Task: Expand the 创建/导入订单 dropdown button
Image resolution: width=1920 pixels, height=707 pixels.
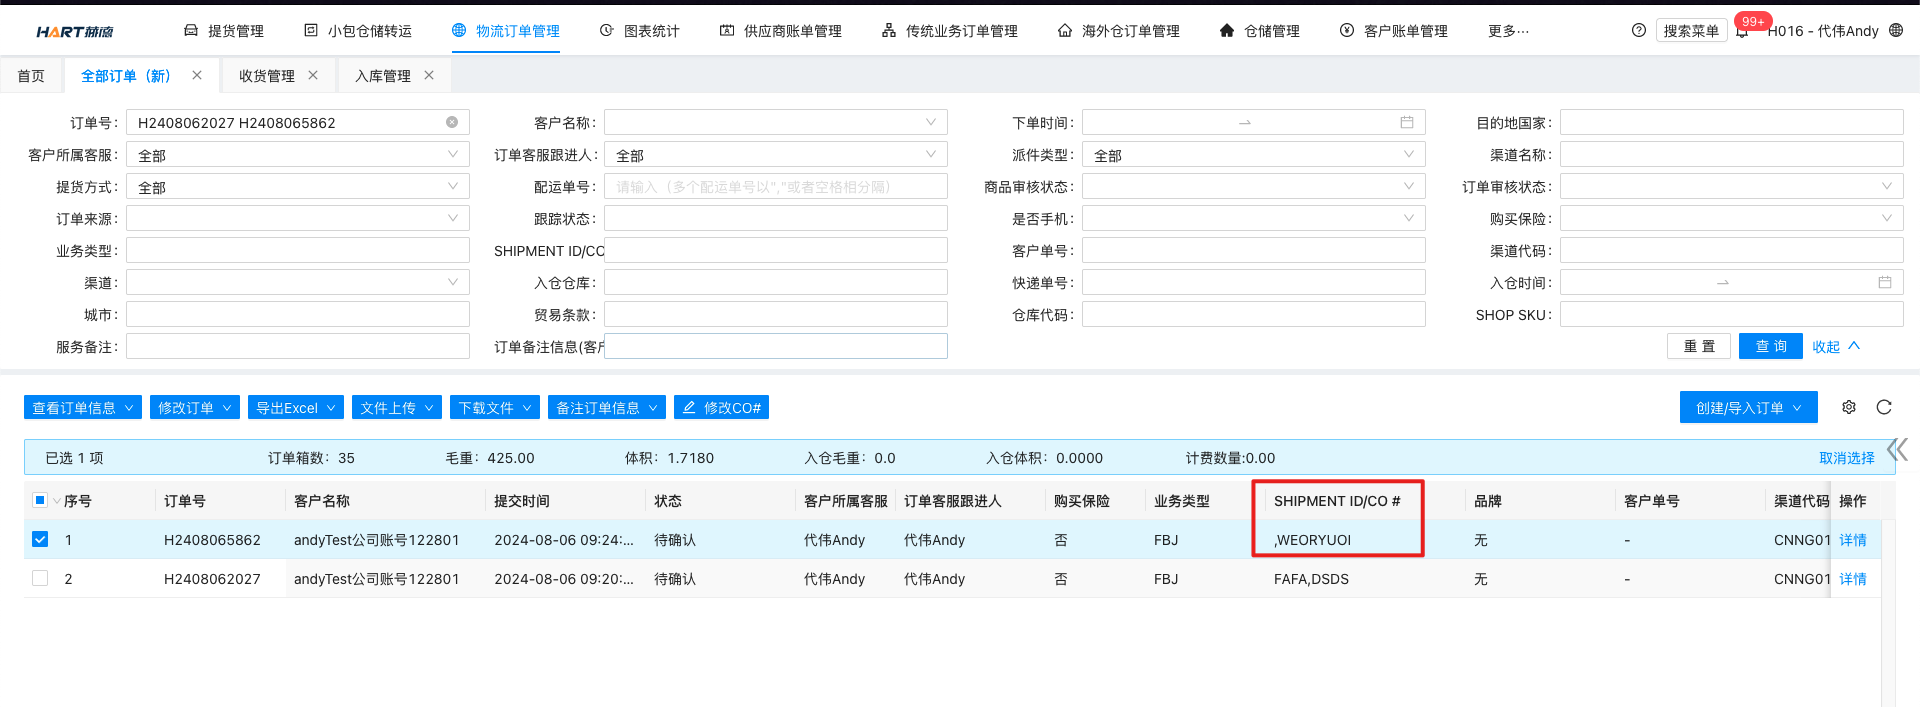Action: (x=1748, y=408)
